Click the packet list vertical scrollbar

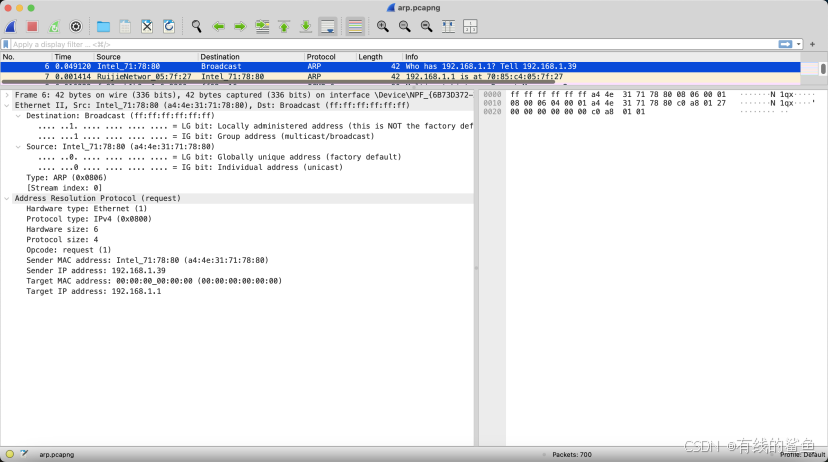pyautogui.click(x=823, y=69)
